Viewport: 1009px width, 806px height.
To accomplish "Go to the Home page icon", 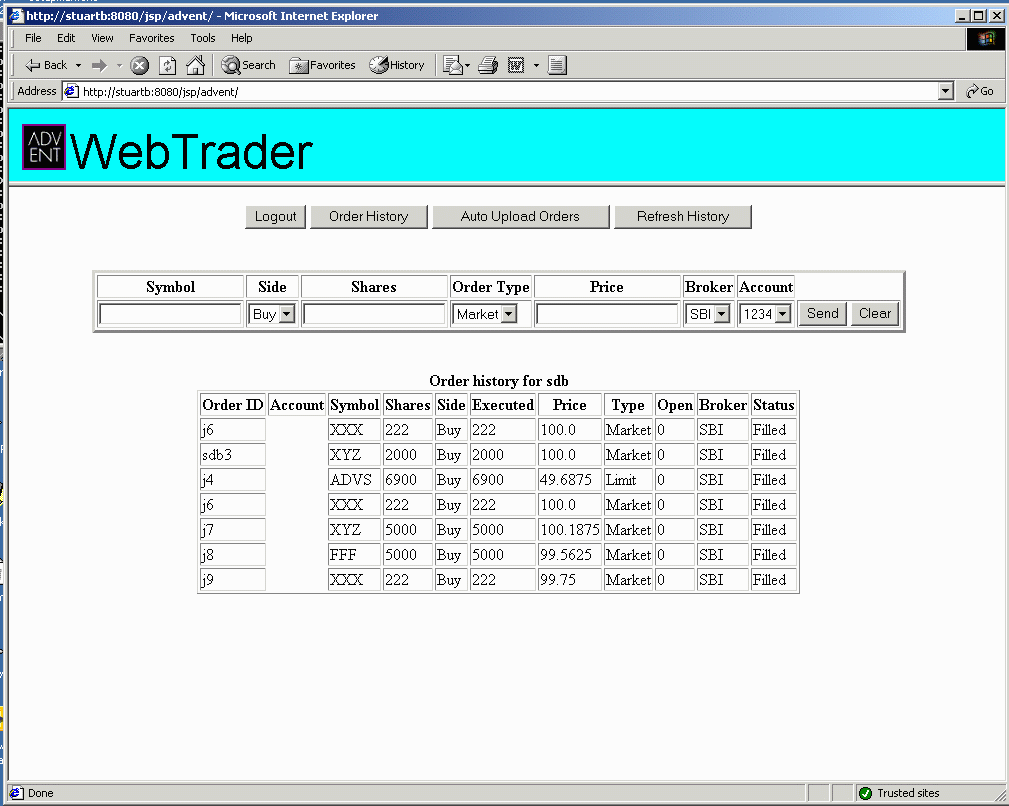I will click(196, 65).
